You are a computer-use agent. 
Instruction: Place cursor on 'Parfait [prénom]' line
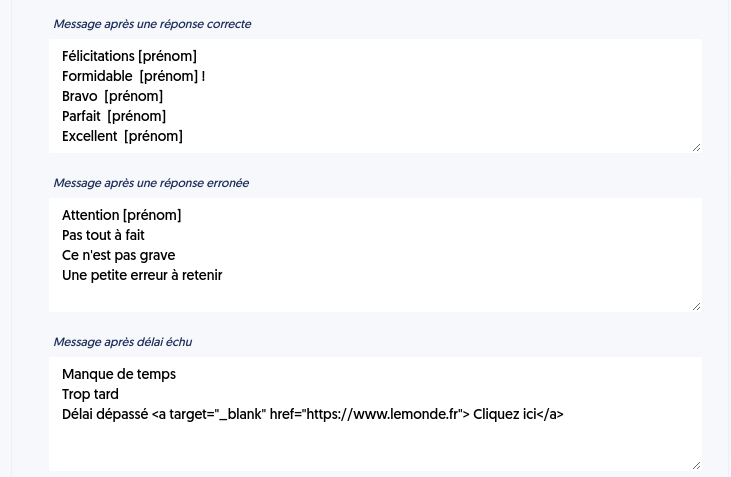coord(114,116)
